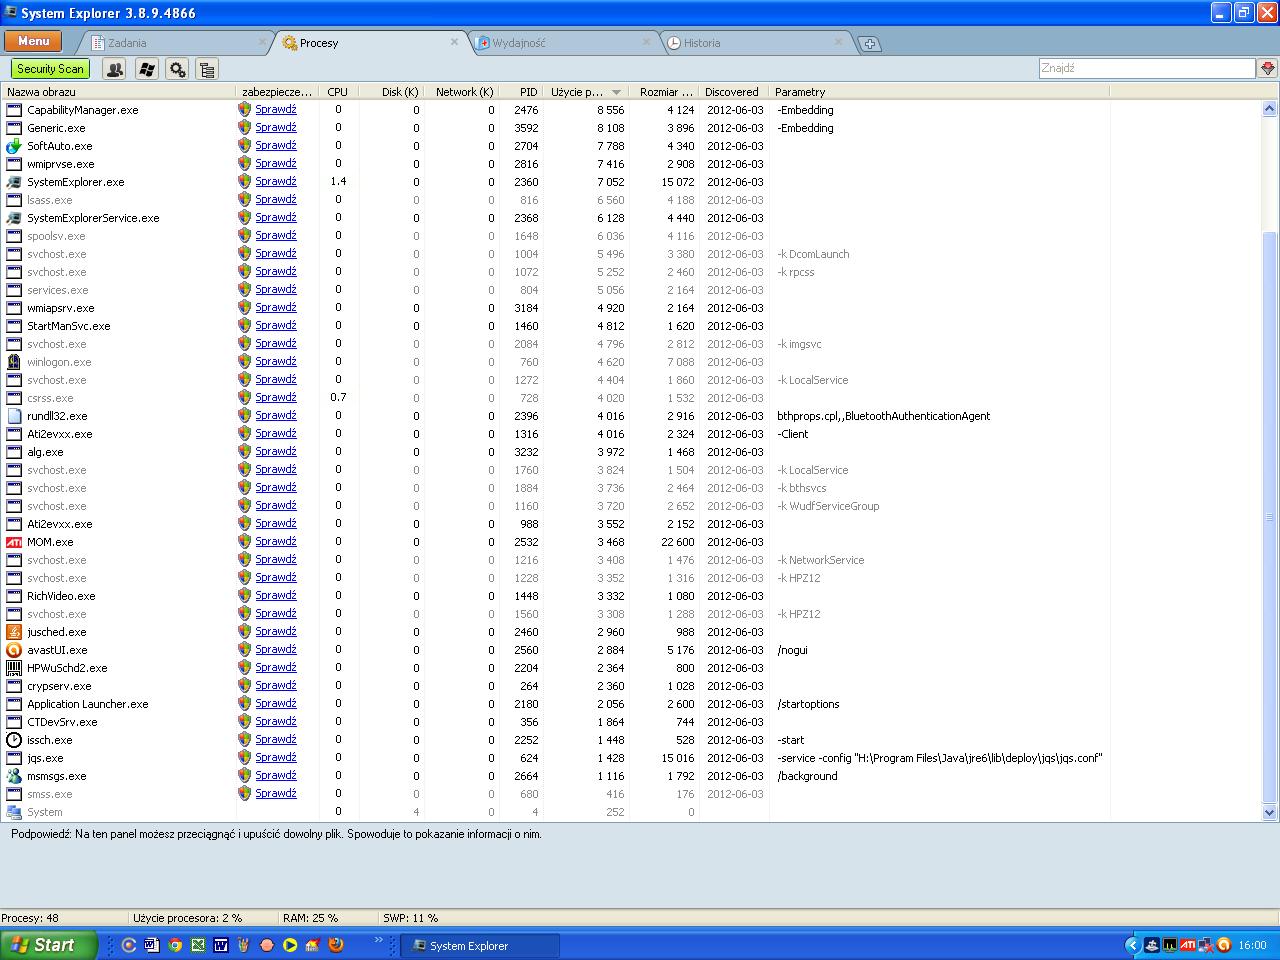Expand hidden quick launch icons chevron
This screenshot has height=960, width=1280.
point(379,940)
